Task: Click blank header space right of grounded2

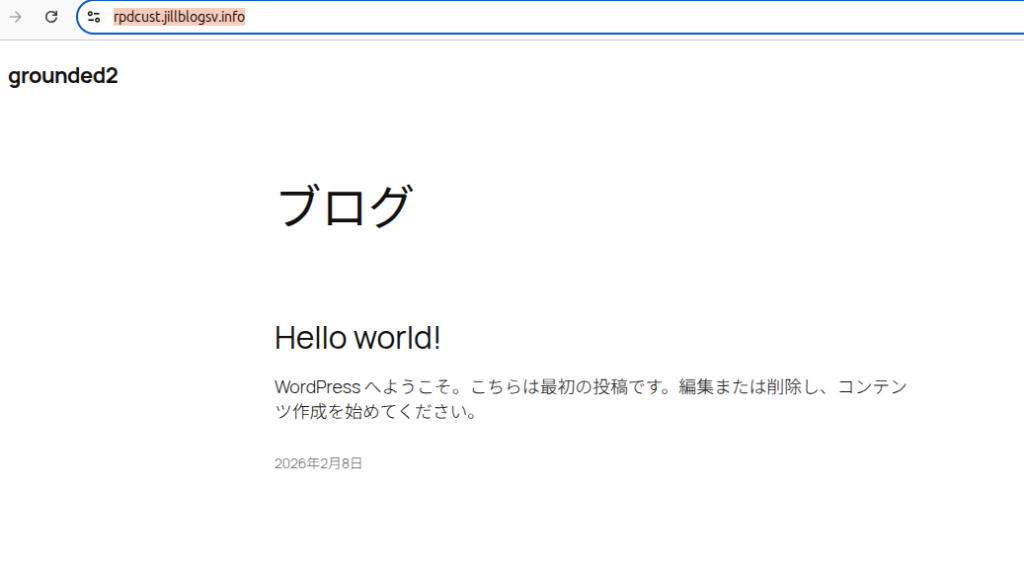Action: pyautogui.click(x=500, y=76)
